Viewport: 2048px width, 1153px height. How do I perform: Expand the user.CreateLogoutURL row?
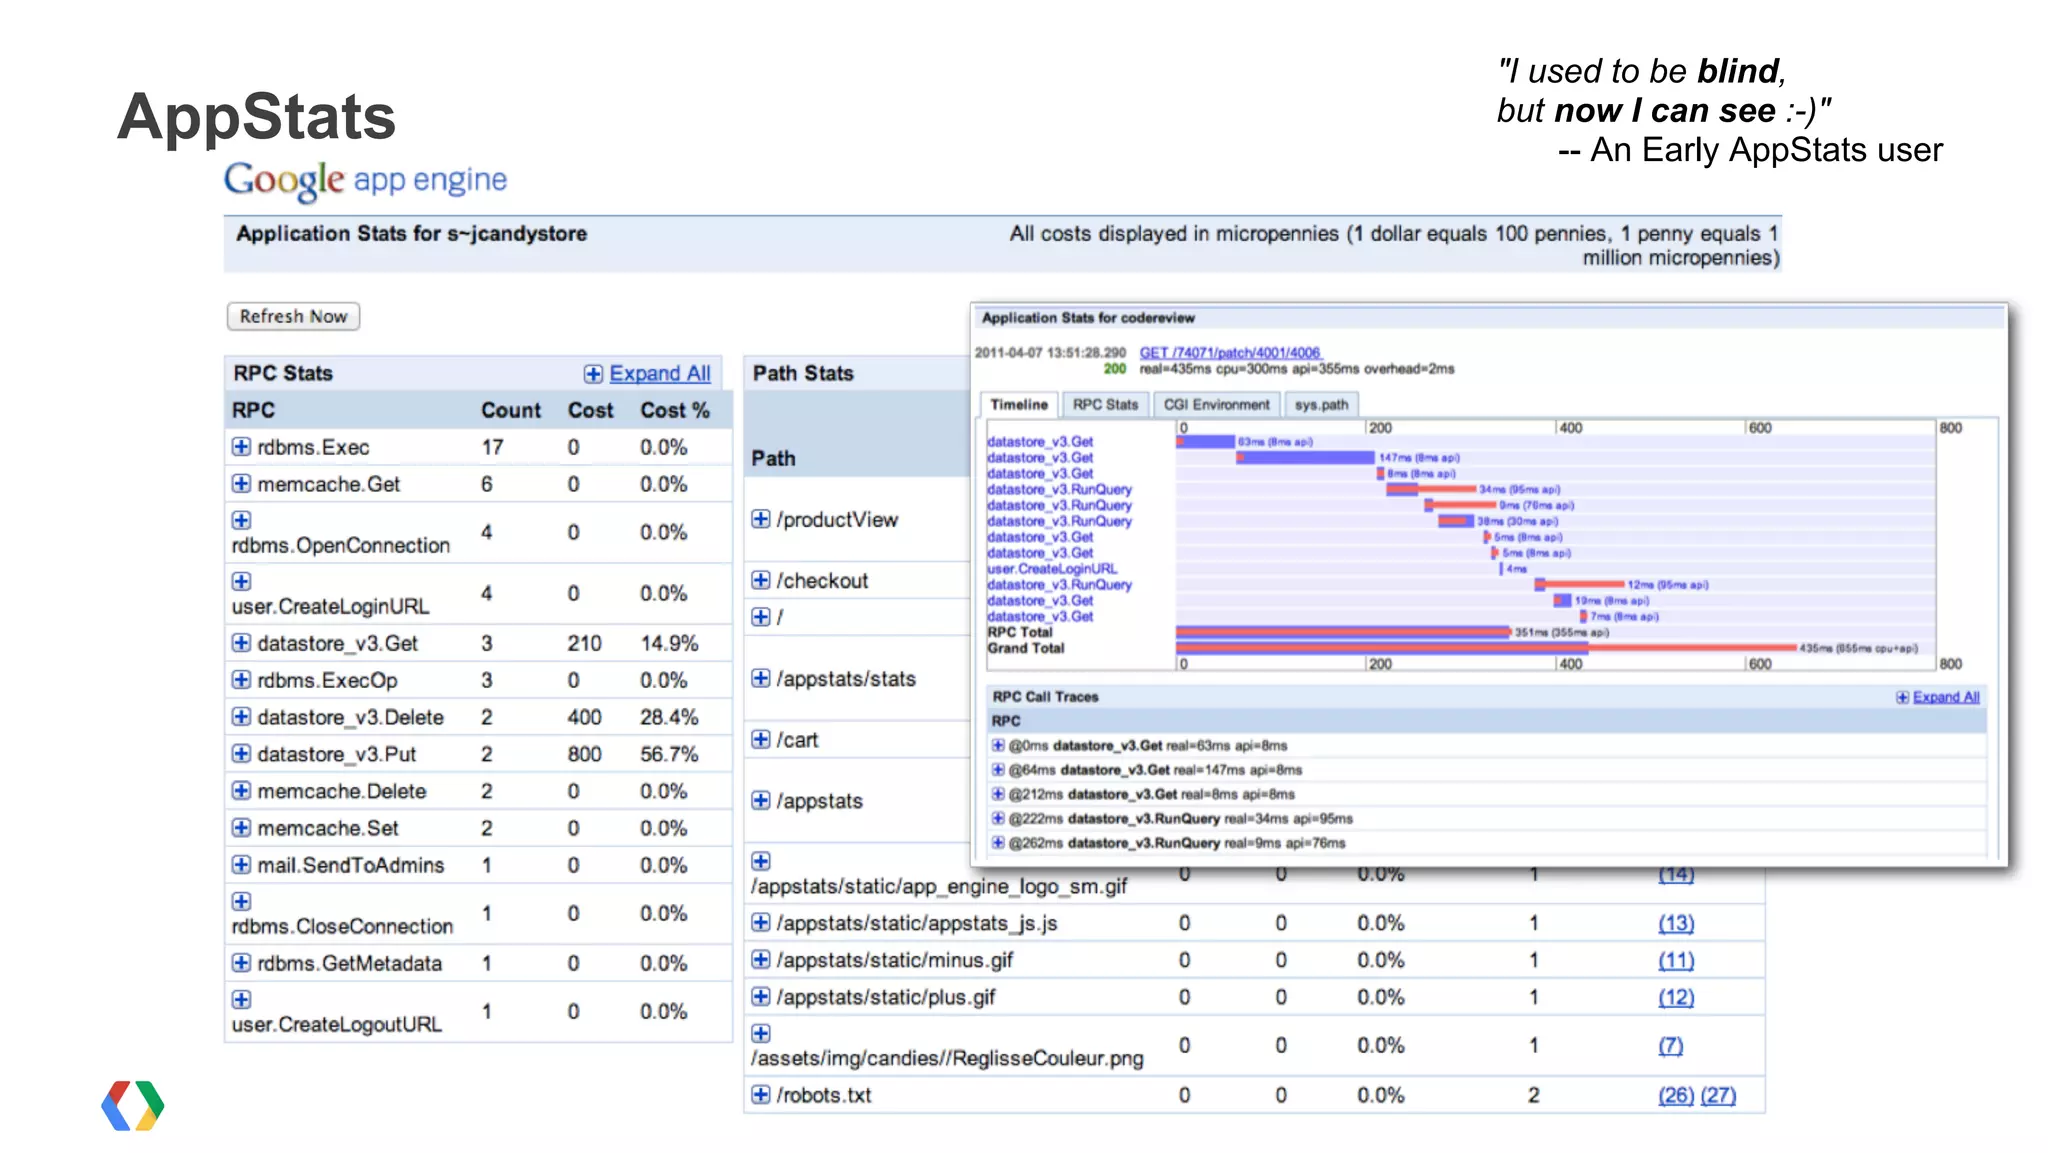(x=241, y=999)
